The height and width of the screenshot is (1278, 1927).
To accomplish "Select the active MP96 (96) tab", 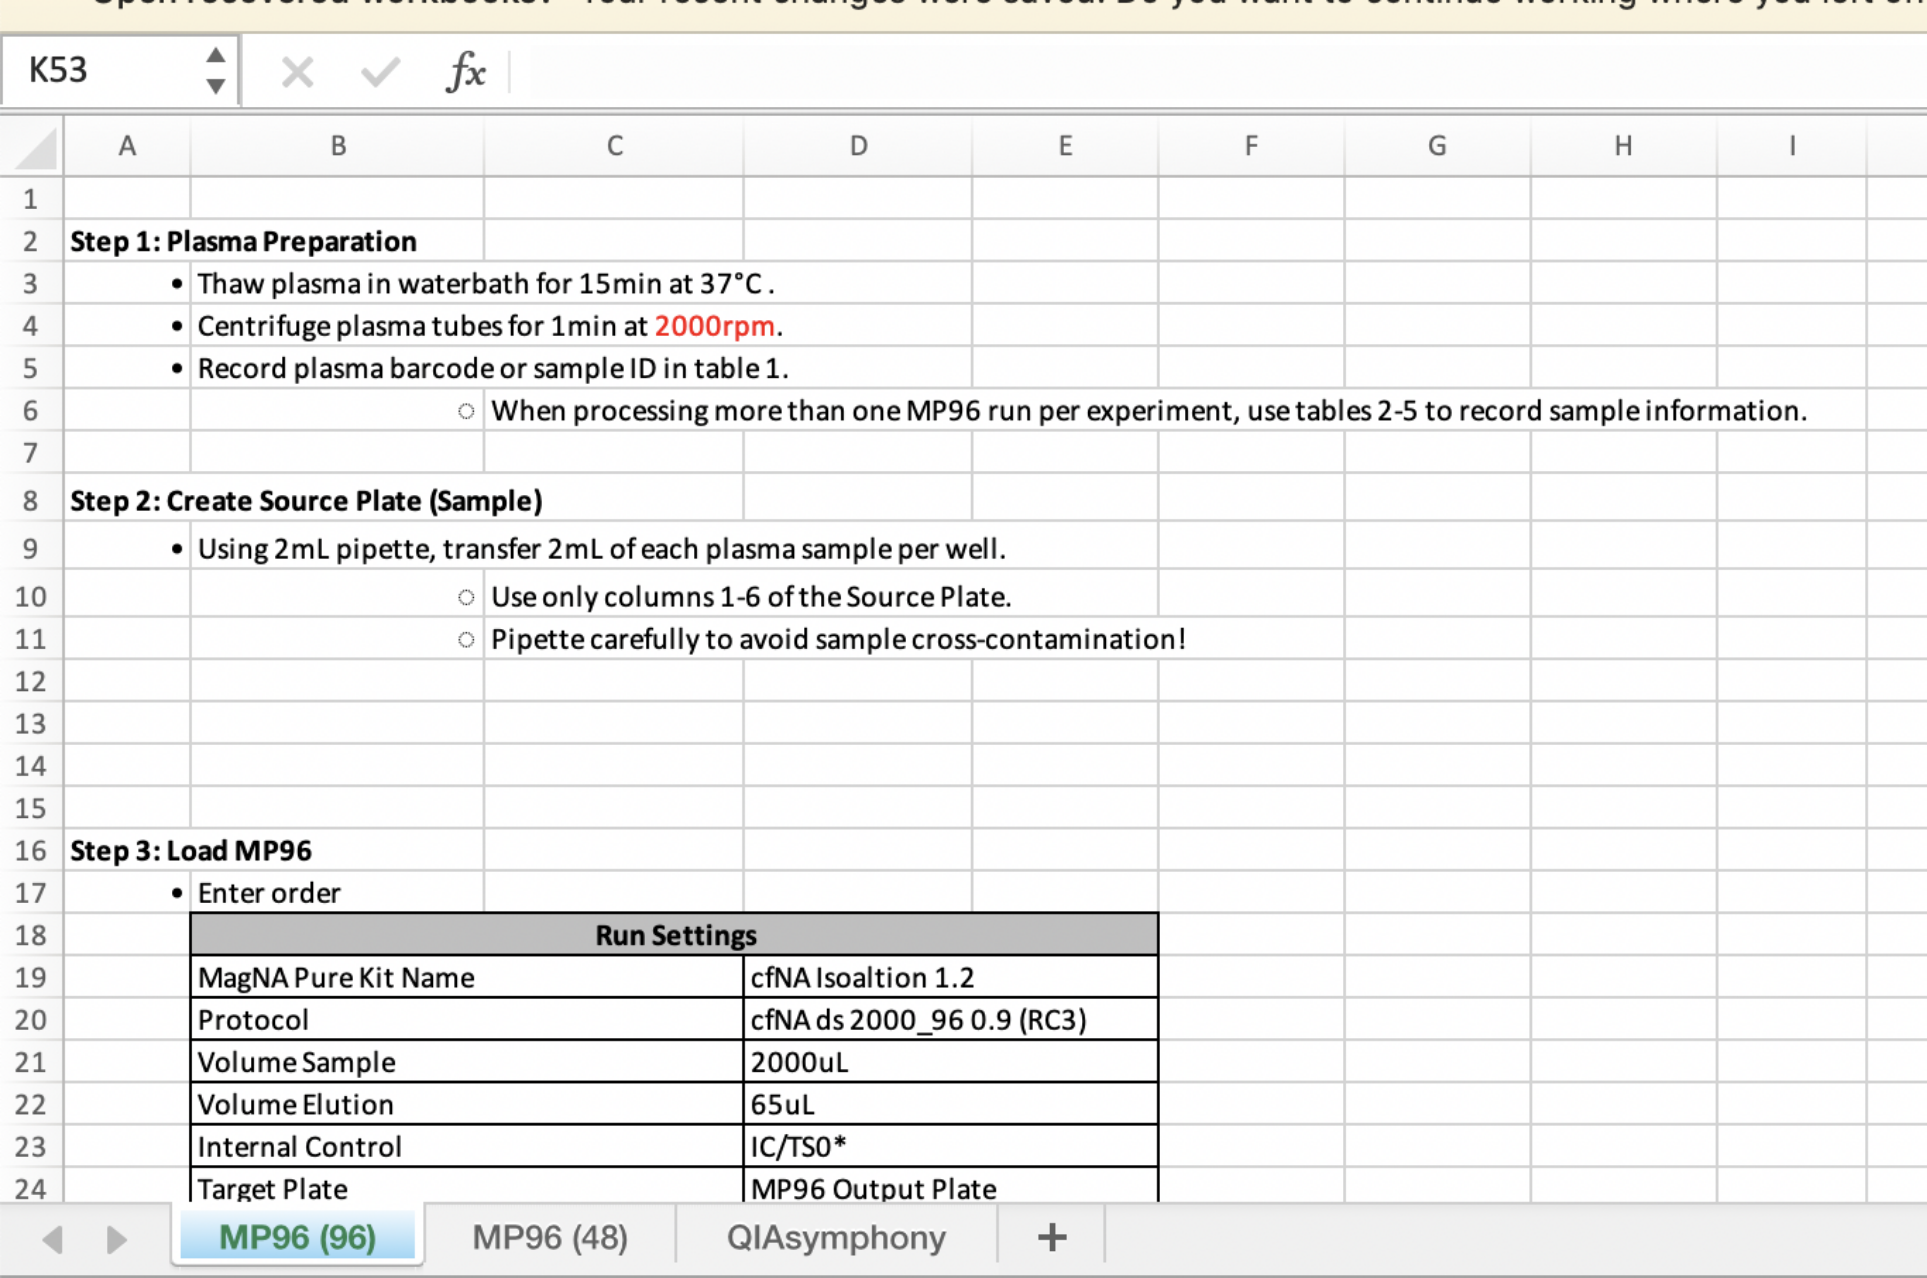I will [x=296, y=1237].
